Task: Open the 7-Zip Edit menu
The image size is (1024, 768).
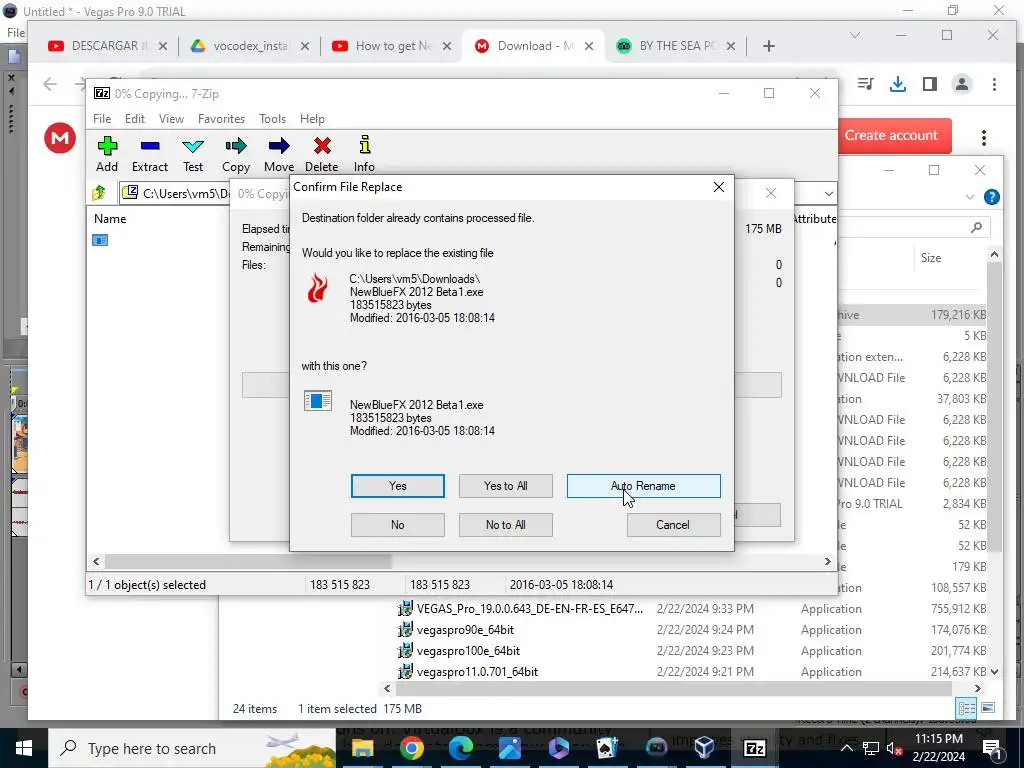Action: tap(135, 119)
